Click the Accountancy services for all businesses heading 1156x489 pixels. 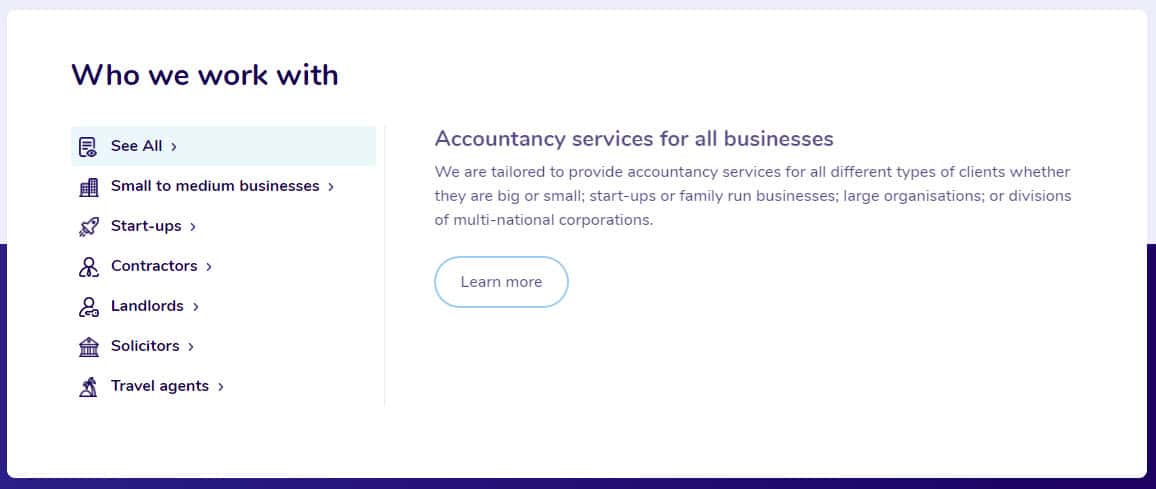[x=634, y=139]
